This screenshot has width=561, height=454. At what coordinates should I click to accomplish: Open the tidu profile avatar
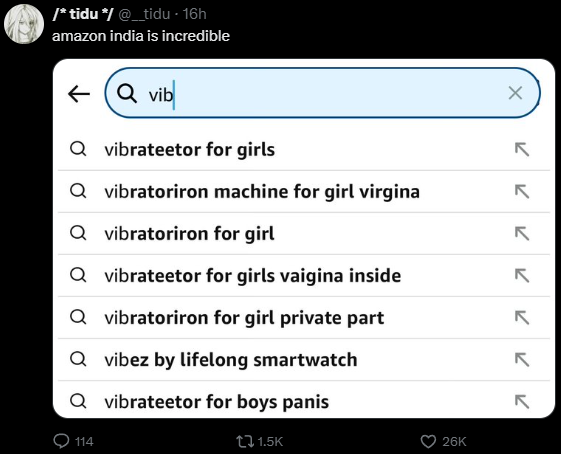click(24, 24)
